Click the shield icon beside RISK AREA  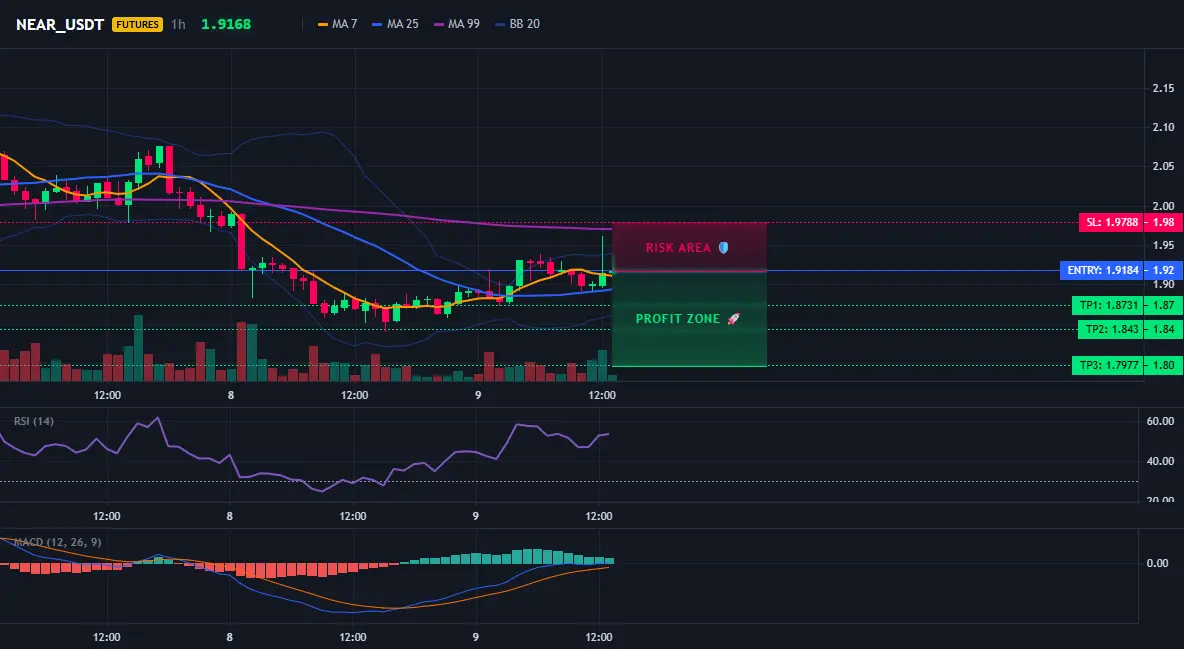pyautogui.click(x=723, y=248)
